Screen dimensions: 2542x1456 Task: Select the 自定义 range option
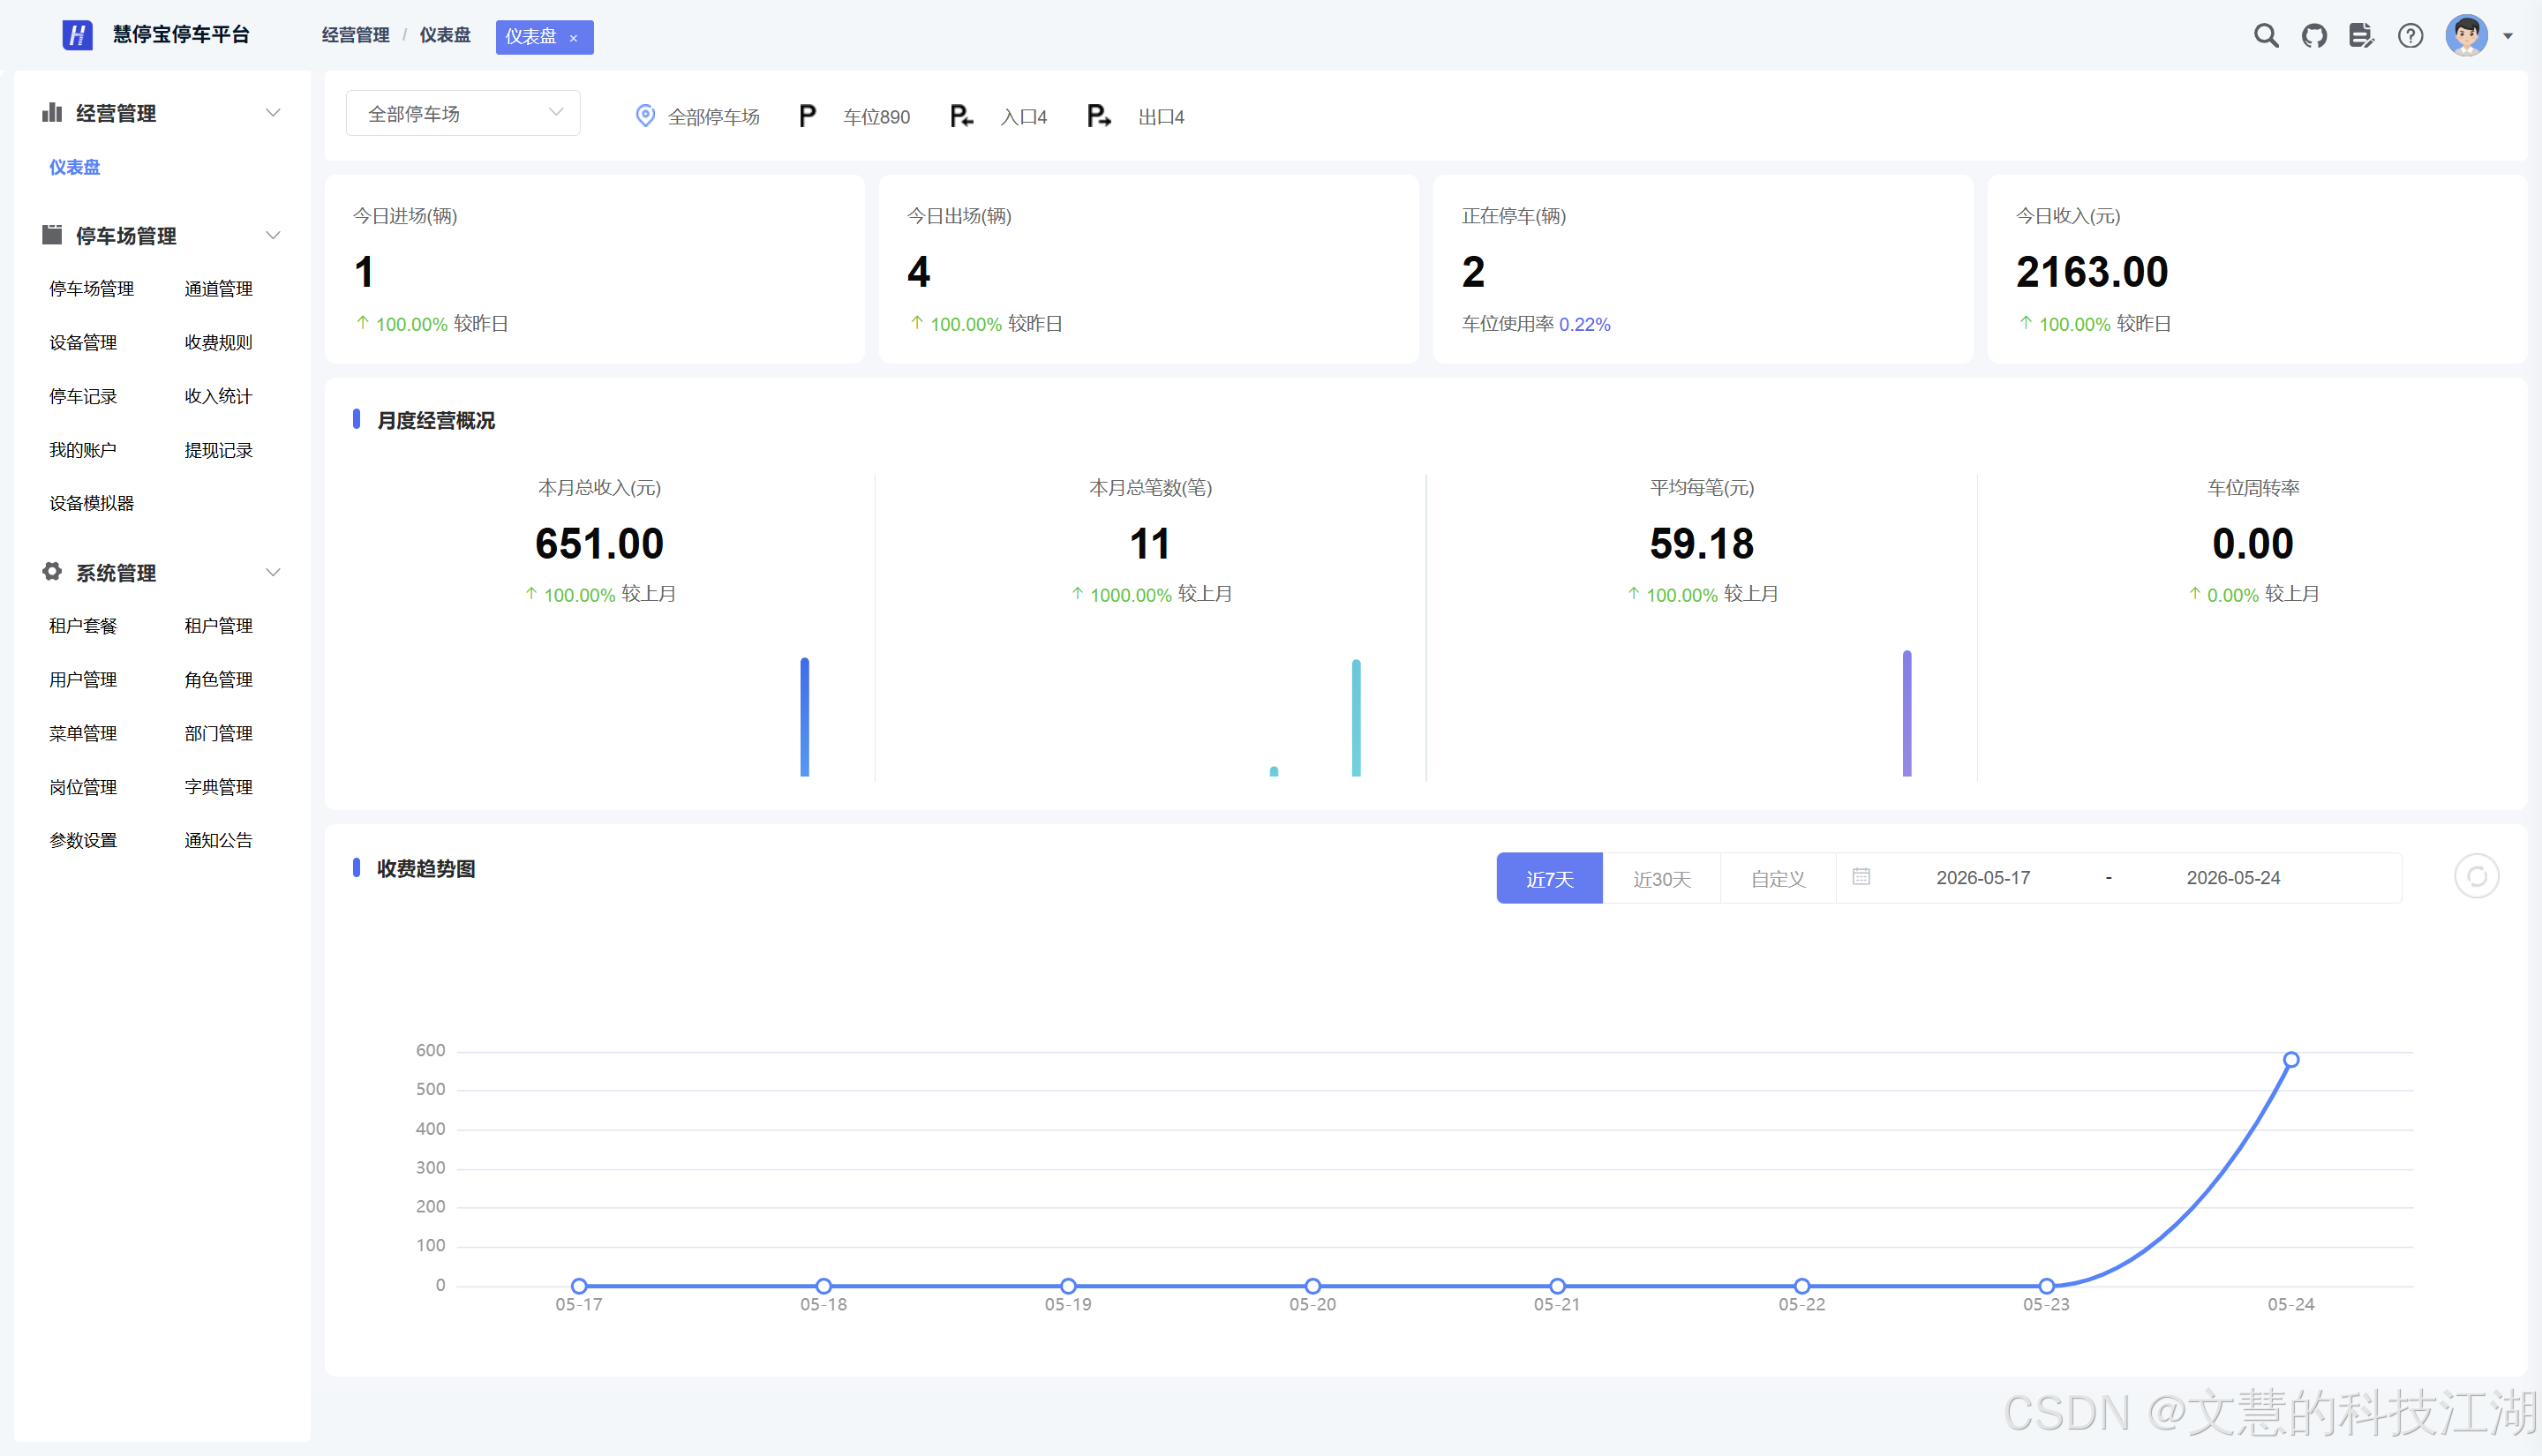click(x=1778, y=878)
